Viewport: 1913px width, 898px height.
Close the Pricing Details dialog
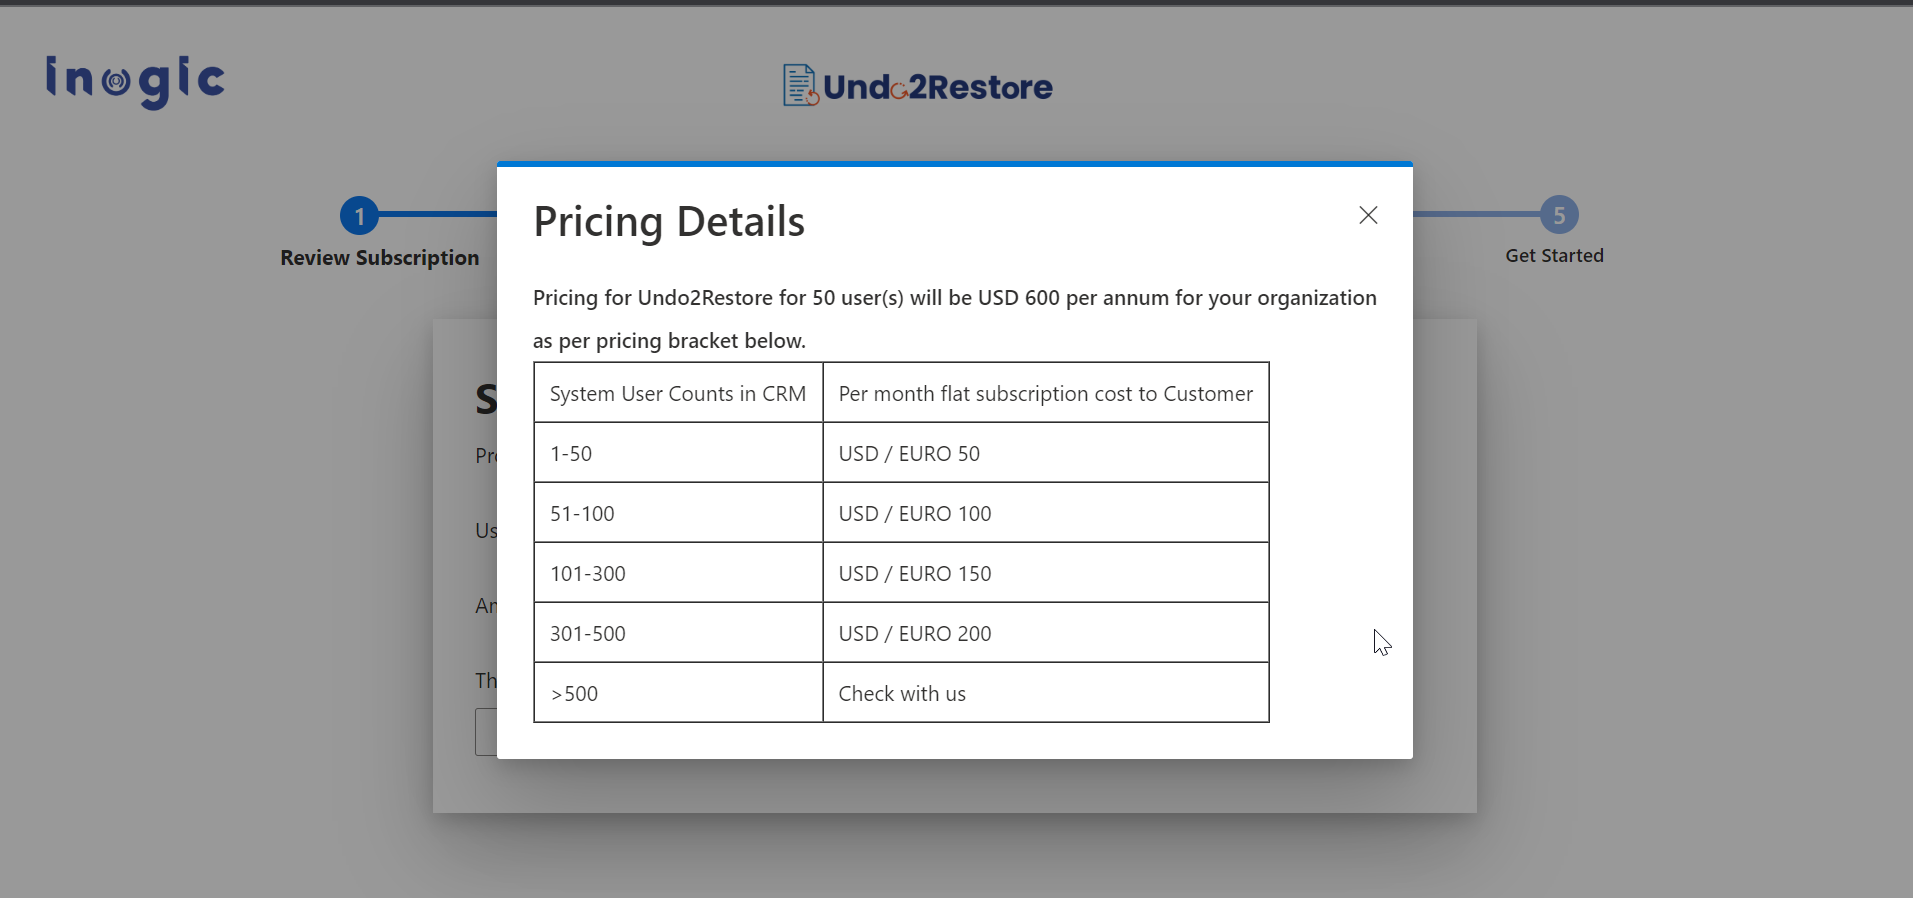pos(1368,215)
